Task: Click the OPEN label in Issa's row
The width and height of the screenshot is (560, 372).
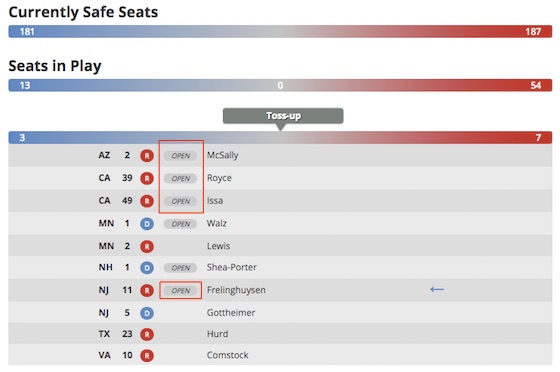Action: point(180,201)
